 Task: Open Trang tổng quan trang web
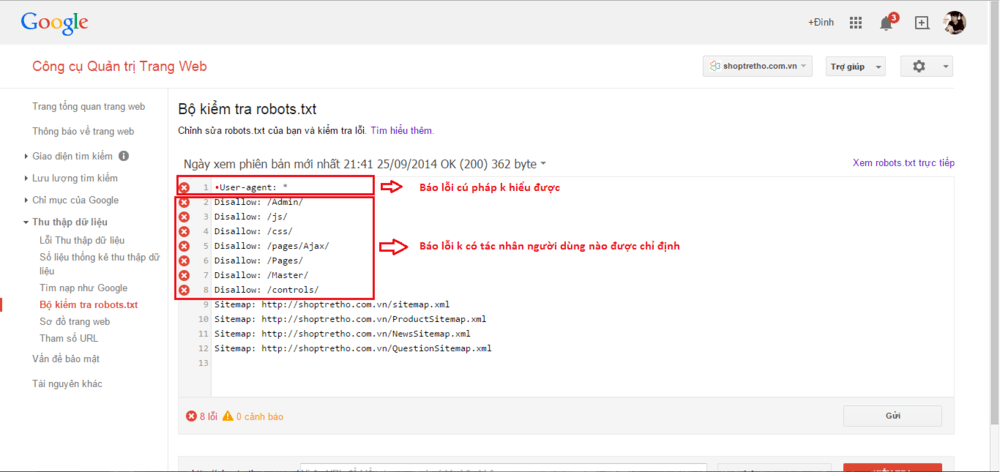click(x=89, y=107)
